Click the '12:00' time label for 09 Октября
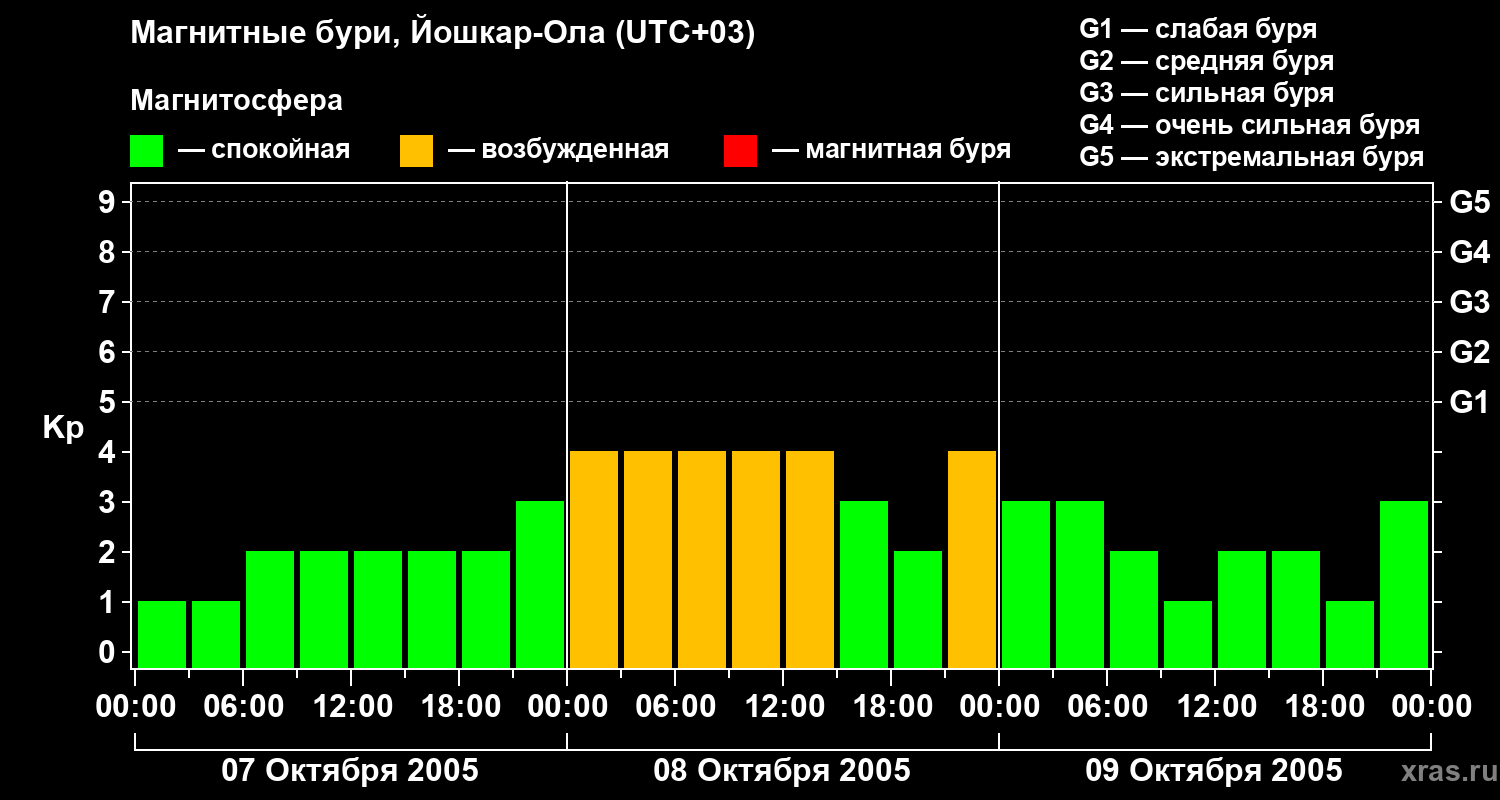 click(x=1215, y=707)
